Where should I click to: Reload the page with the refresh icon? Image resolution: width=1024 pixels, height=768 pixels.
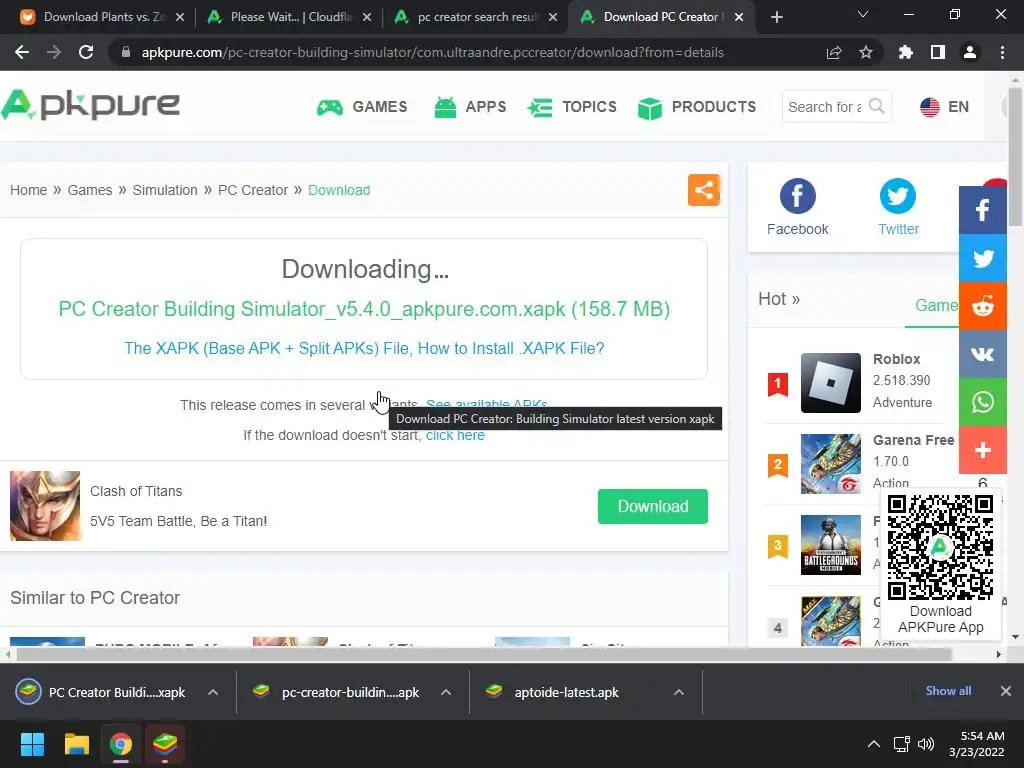pos(86,52)
